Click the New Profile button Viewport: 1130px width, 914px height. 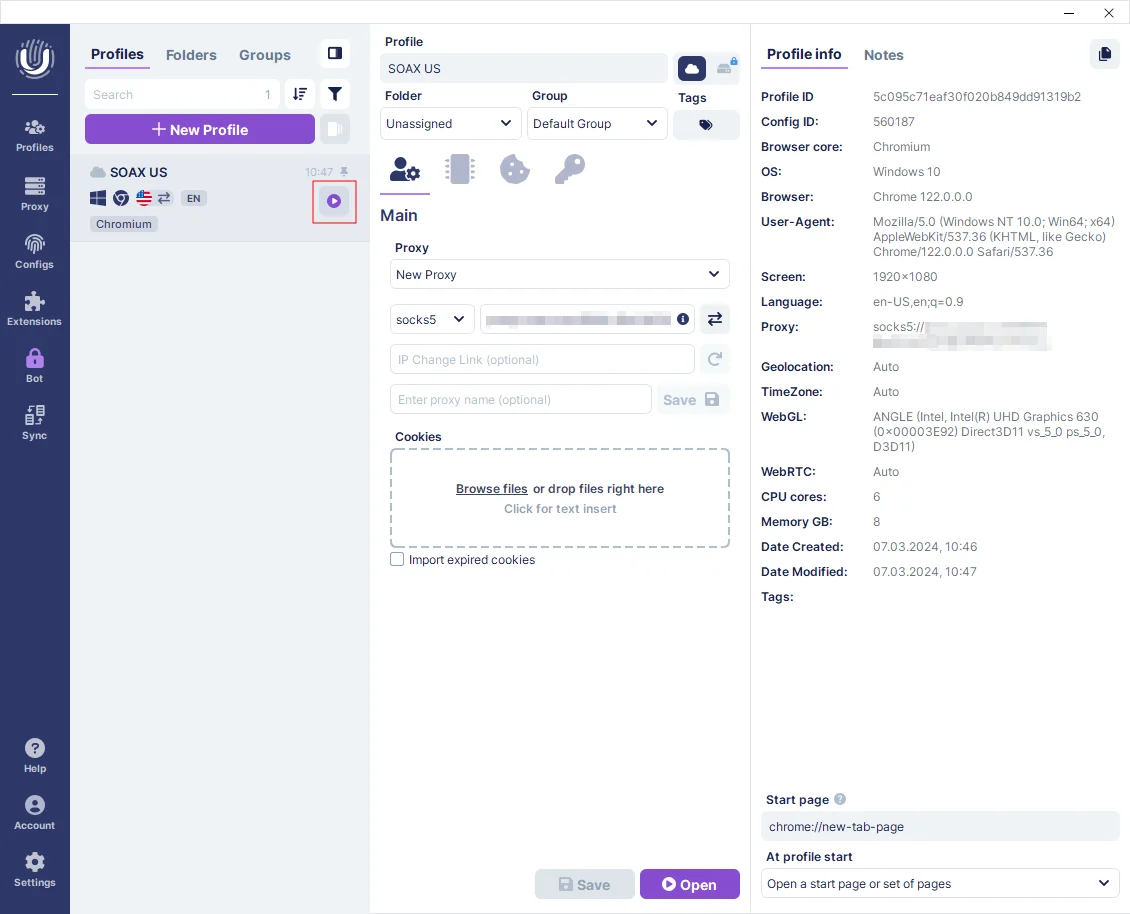point(199,129)
